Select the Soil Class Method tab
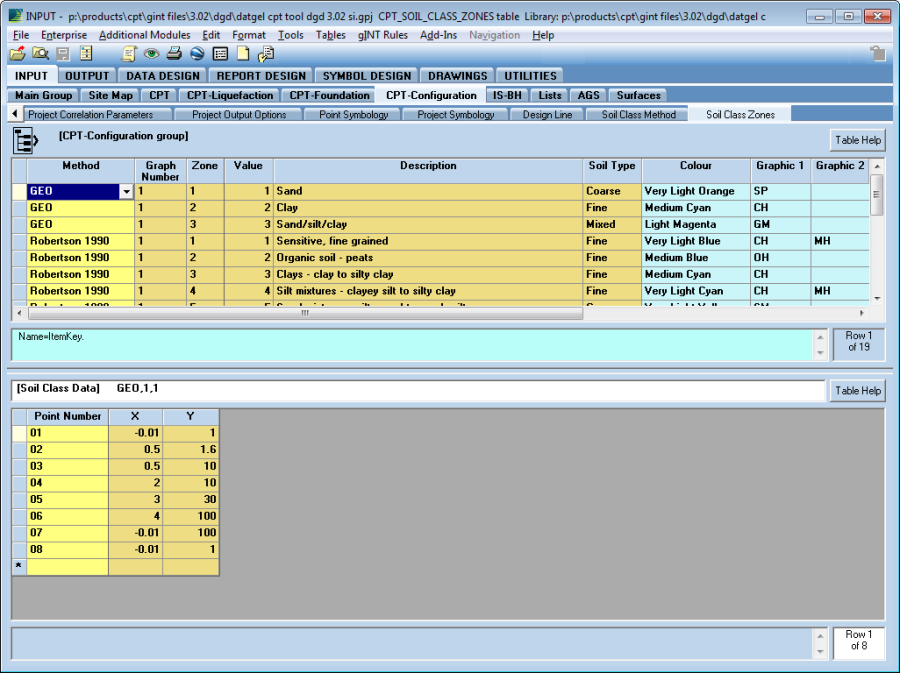Image resolution: width=900 pixels, height=673 pixels. 638,115
